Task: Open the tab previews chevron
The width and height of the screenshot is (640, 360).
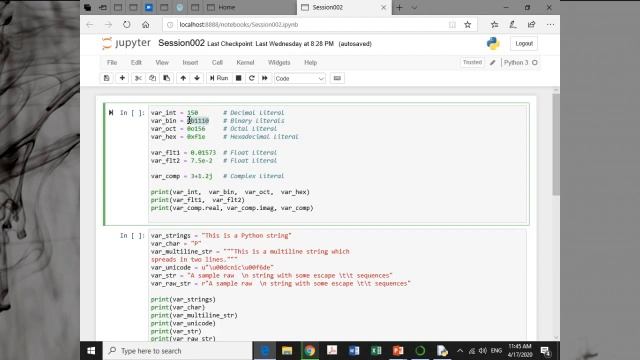Action: pyautogui.click(x=414, y=7)
